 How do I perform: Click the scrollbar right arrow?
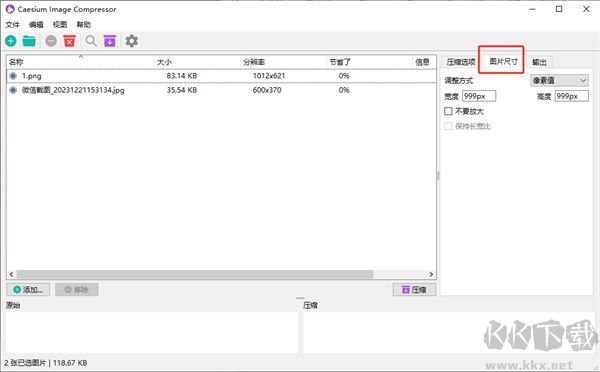pyautogui.click(x=431, y=274)
